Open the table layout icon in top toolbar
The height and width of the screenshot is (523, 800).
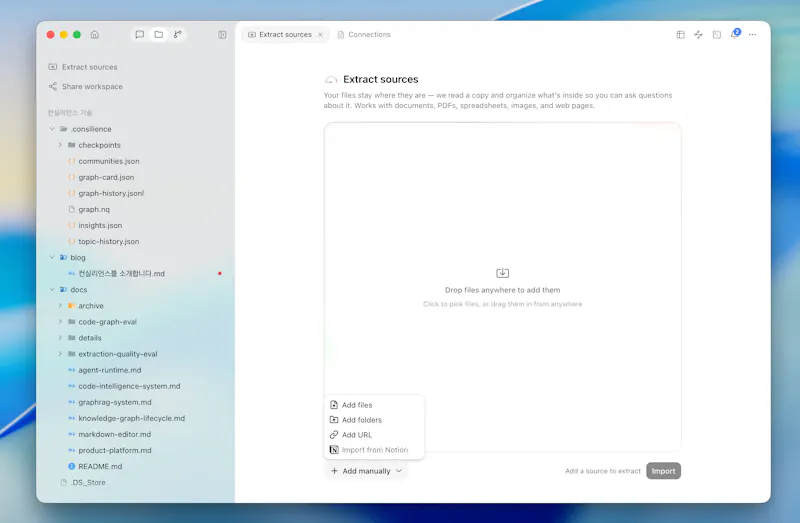coord(680,35)
